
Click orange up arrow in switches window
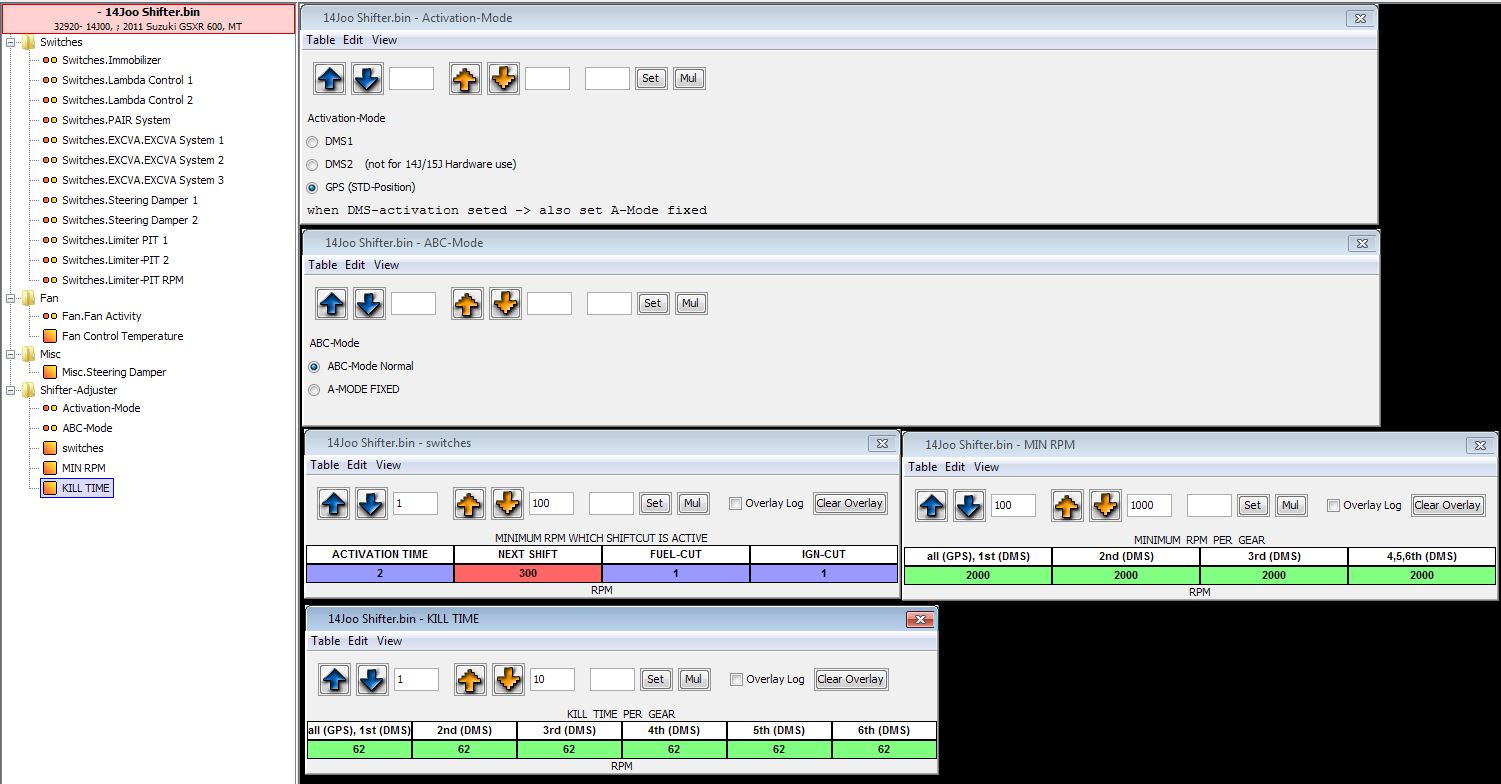(469, 504)
